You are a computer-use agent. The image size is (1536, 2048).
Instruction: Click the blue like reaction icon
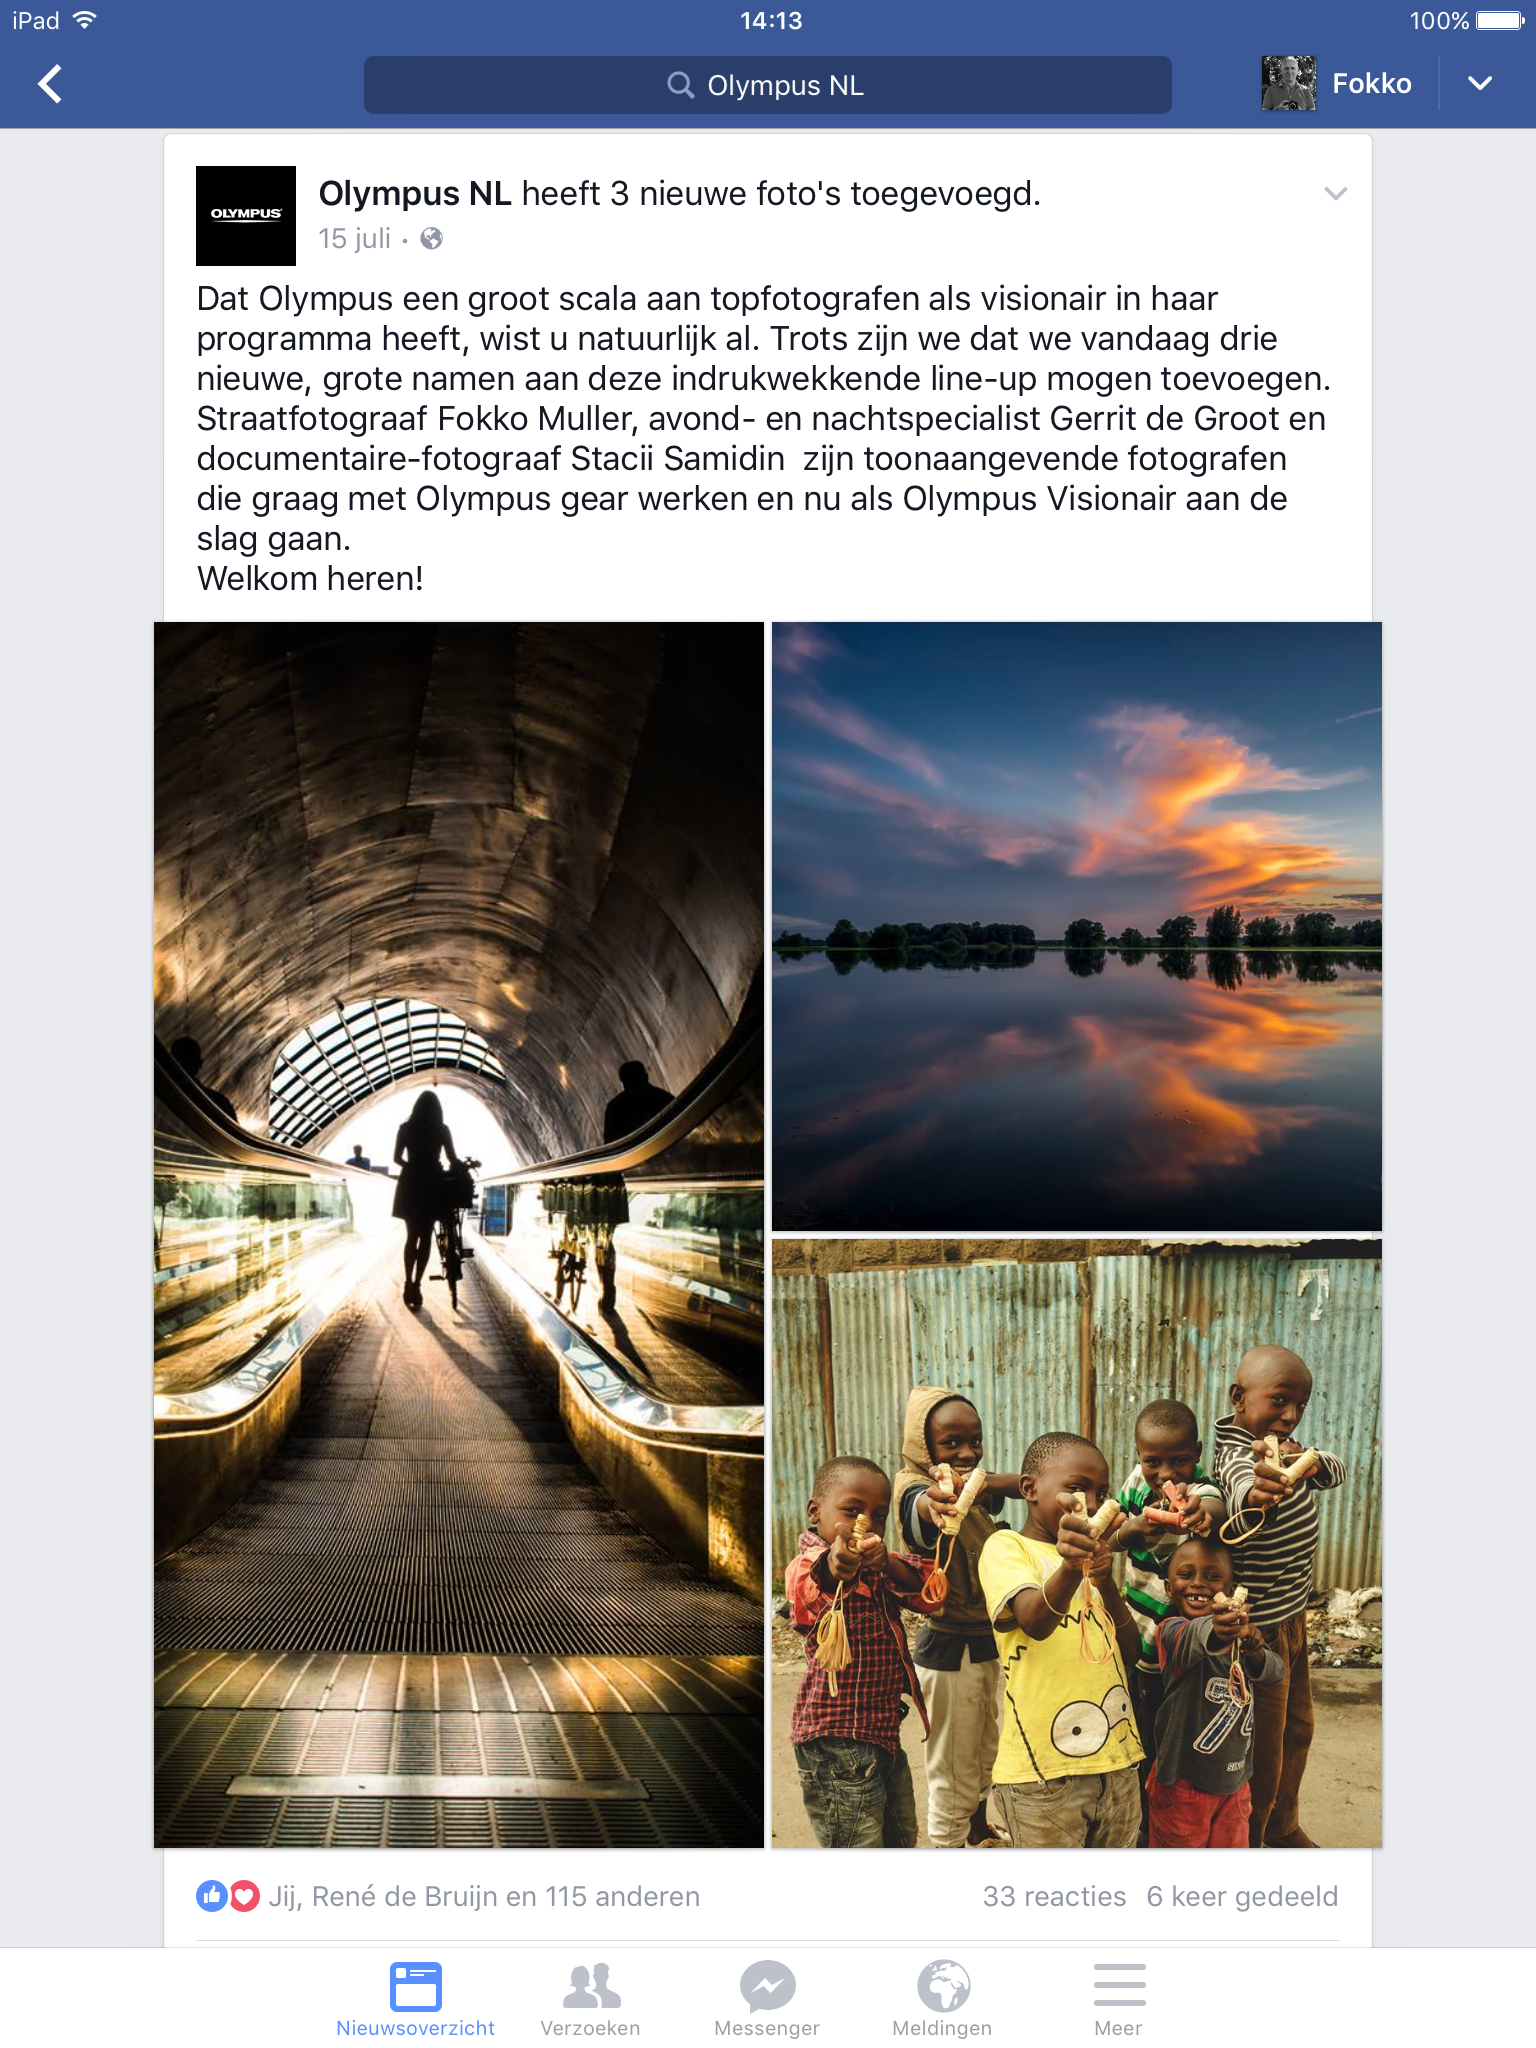pos(211,1896)
